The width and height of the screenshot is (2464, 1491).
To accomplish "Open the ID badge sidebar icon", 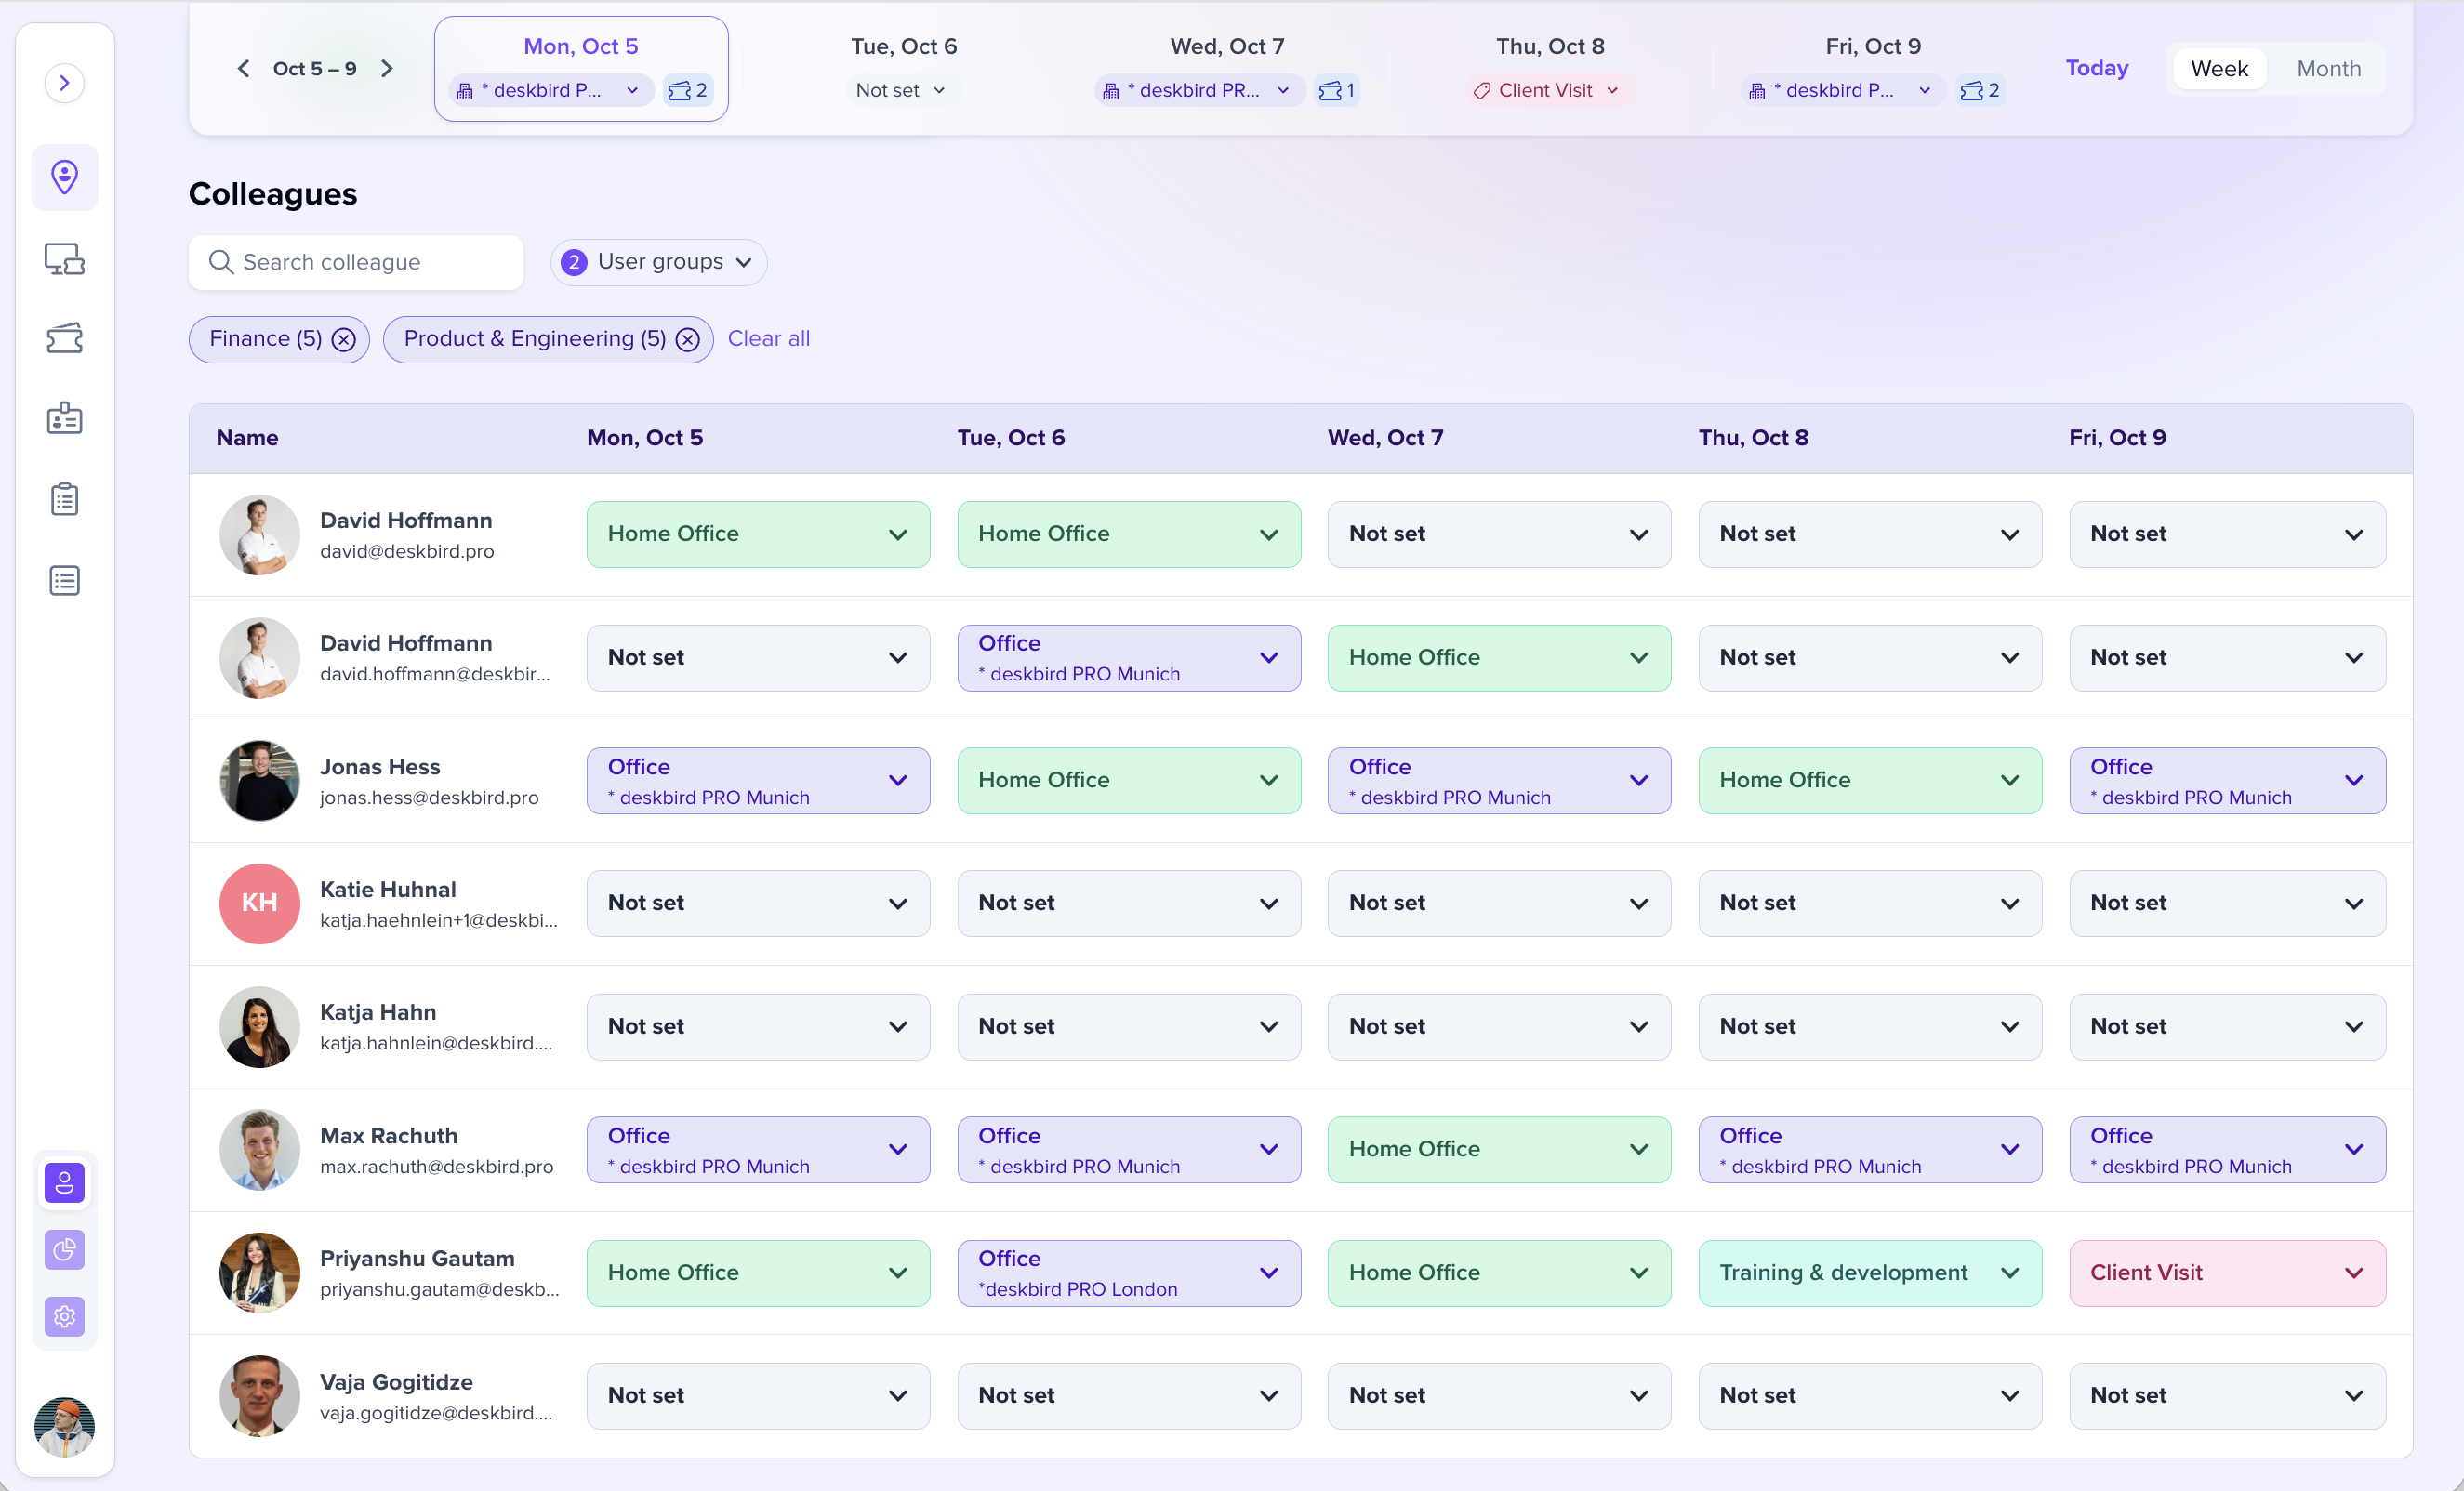I will 64,418.
